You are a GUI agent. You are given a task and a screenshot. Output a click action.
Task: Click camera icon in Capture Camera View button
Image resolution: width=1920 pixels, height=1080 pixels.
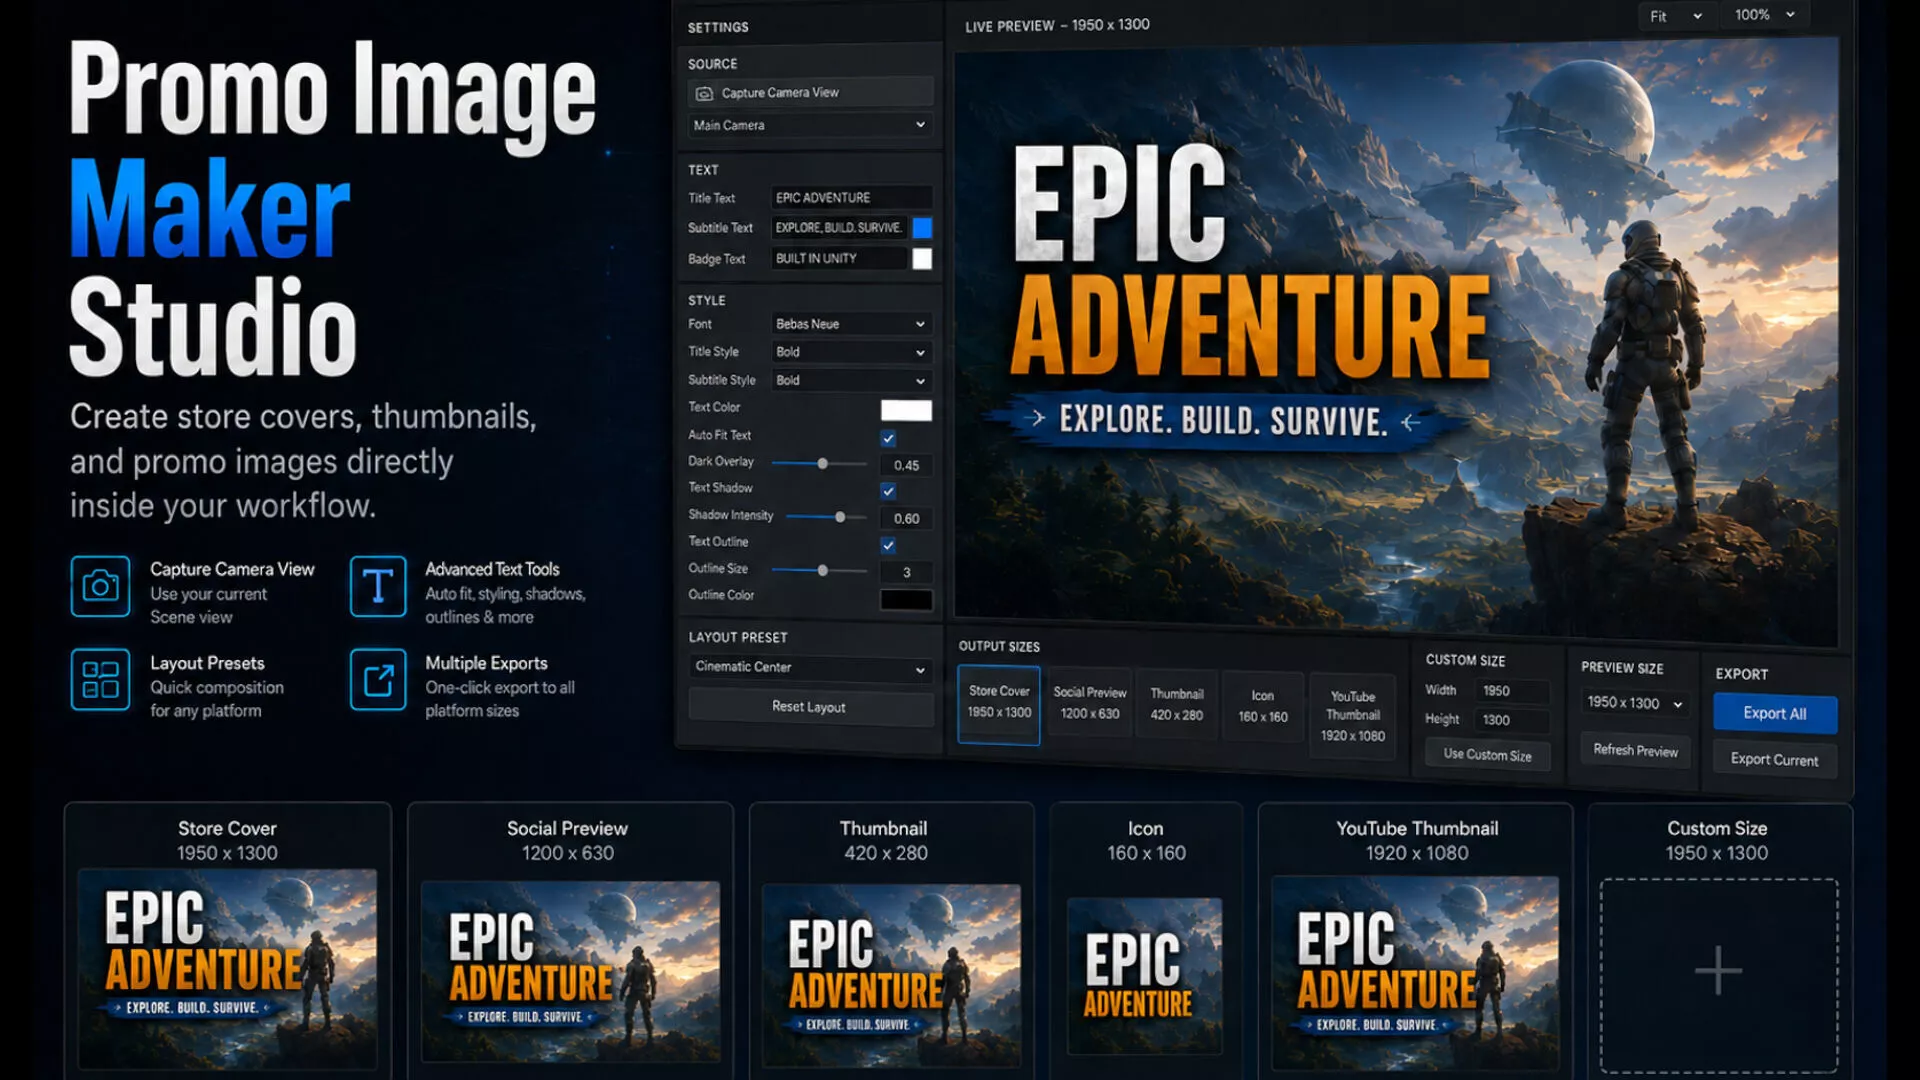[x=704, y=93]
